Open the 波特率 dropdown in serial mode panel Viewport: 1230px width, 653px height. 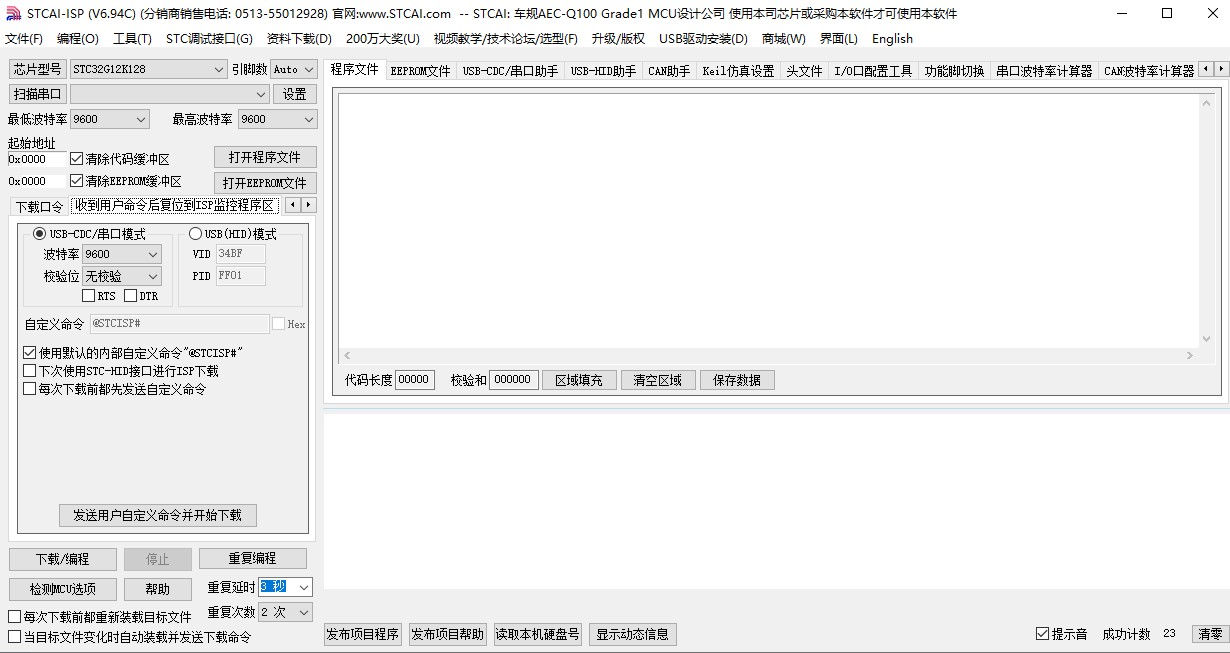[x=122, y=254]
